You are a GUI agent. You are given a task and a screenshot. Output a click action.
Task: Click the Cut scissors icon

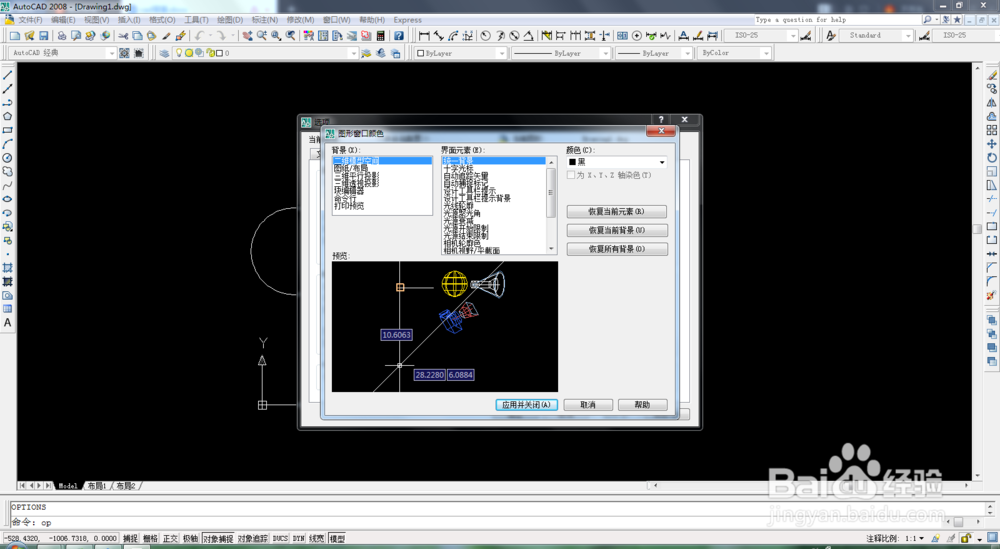(x=123, y=36)
